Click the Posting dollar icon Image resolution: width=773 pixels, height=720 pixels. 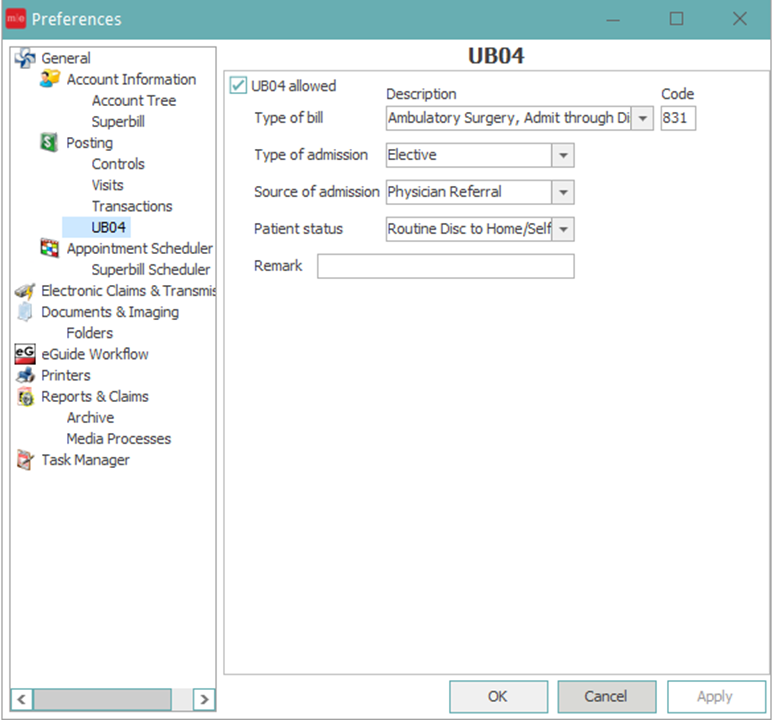49,143
